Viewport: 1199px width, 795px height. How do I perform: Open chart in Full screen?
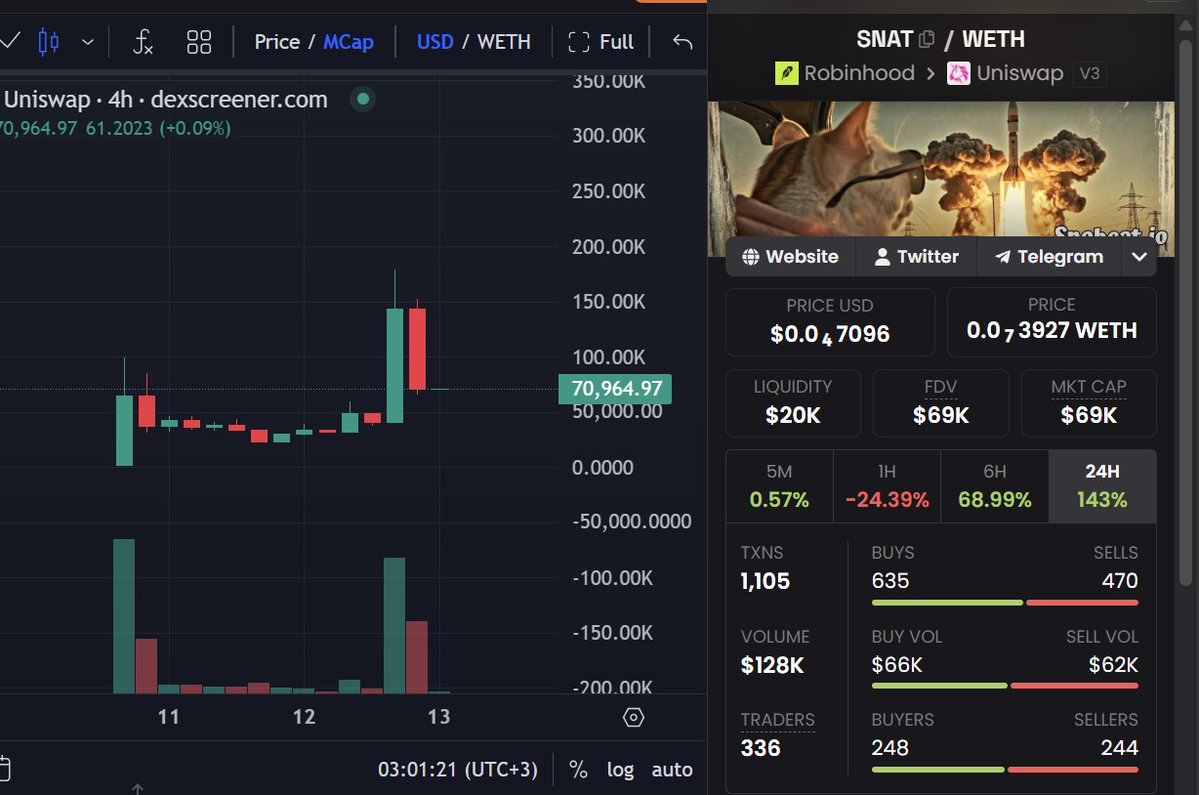click(601, 42)
